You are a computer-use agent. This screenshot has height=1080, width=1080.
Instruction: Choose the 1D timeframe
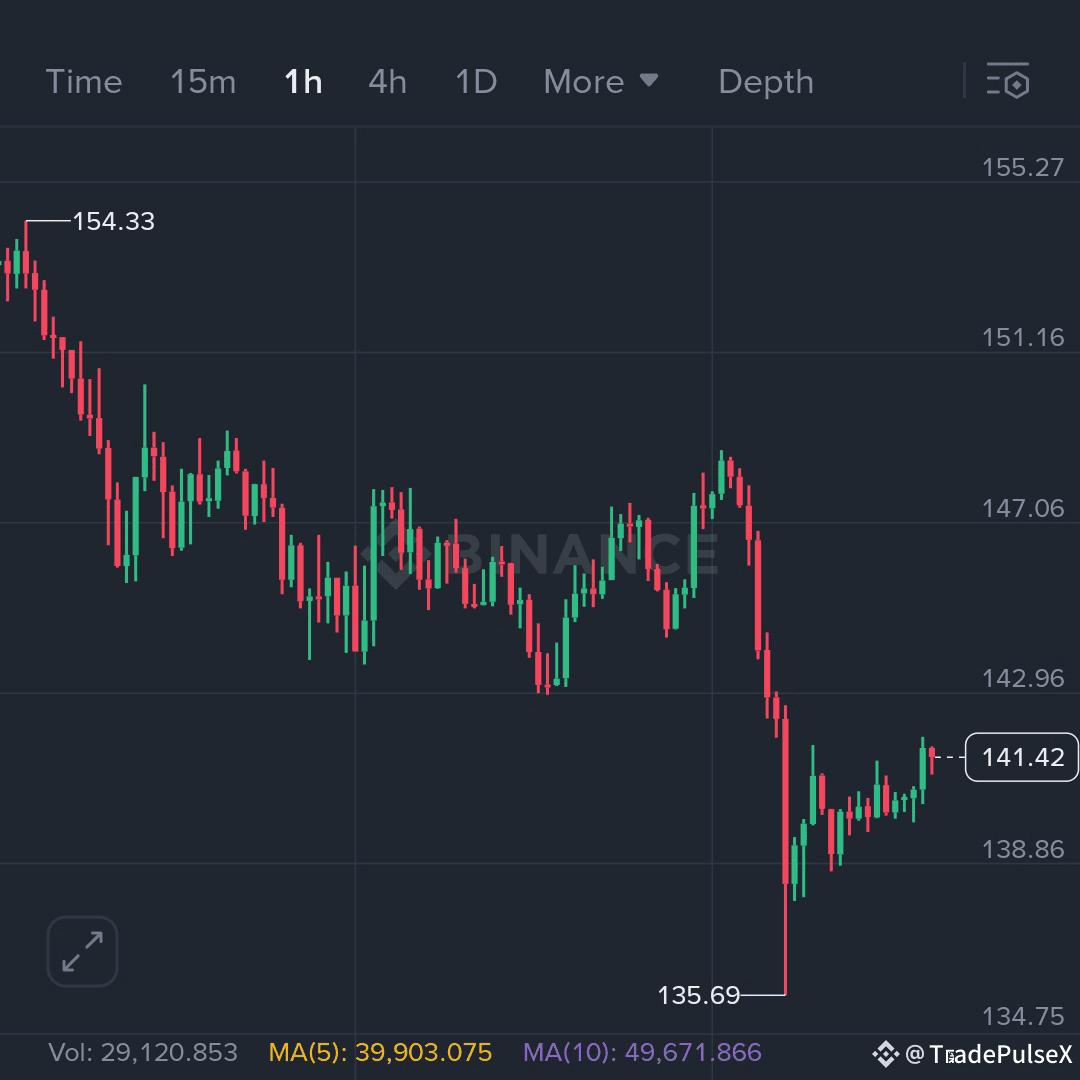tap(476, 82)
